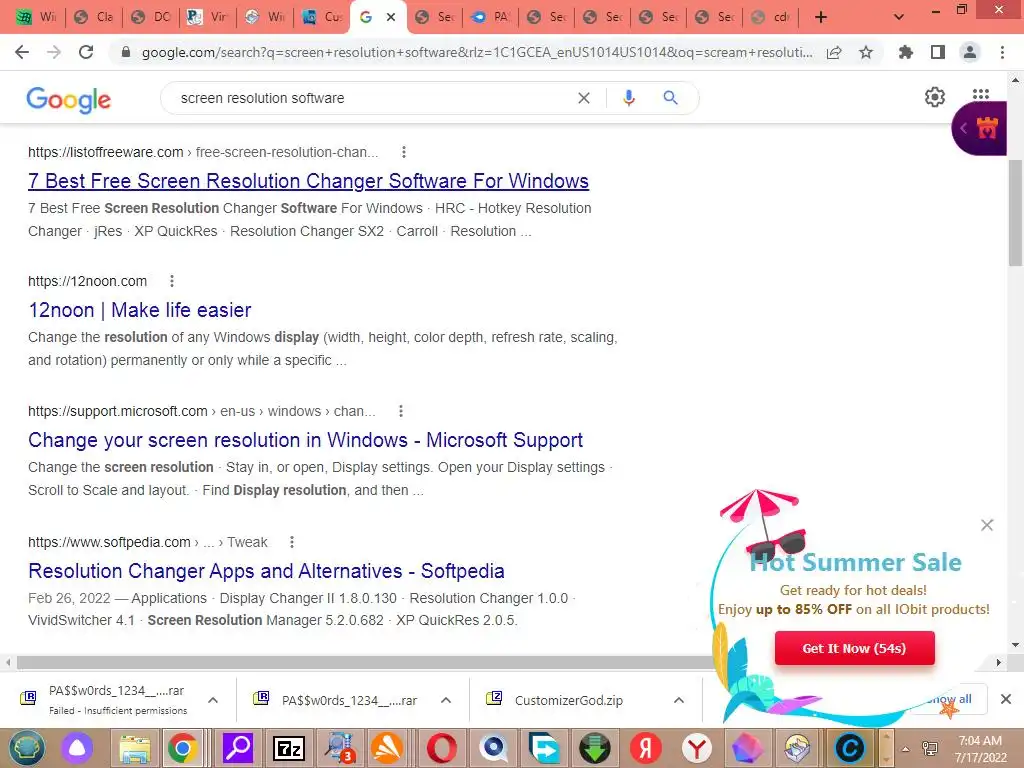Click in the Google search field
This screenshot has width=1024, height=768.
tap(372, 98)
